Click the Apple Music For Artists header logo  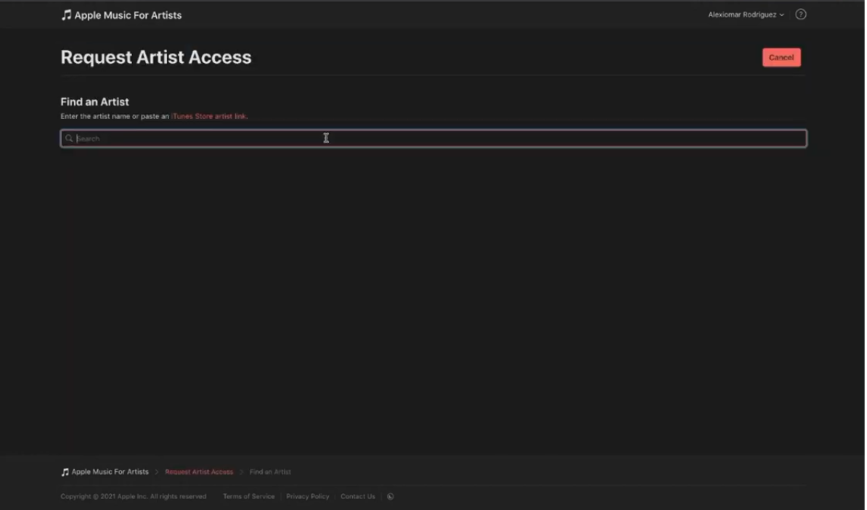click(x=121, y=15)
